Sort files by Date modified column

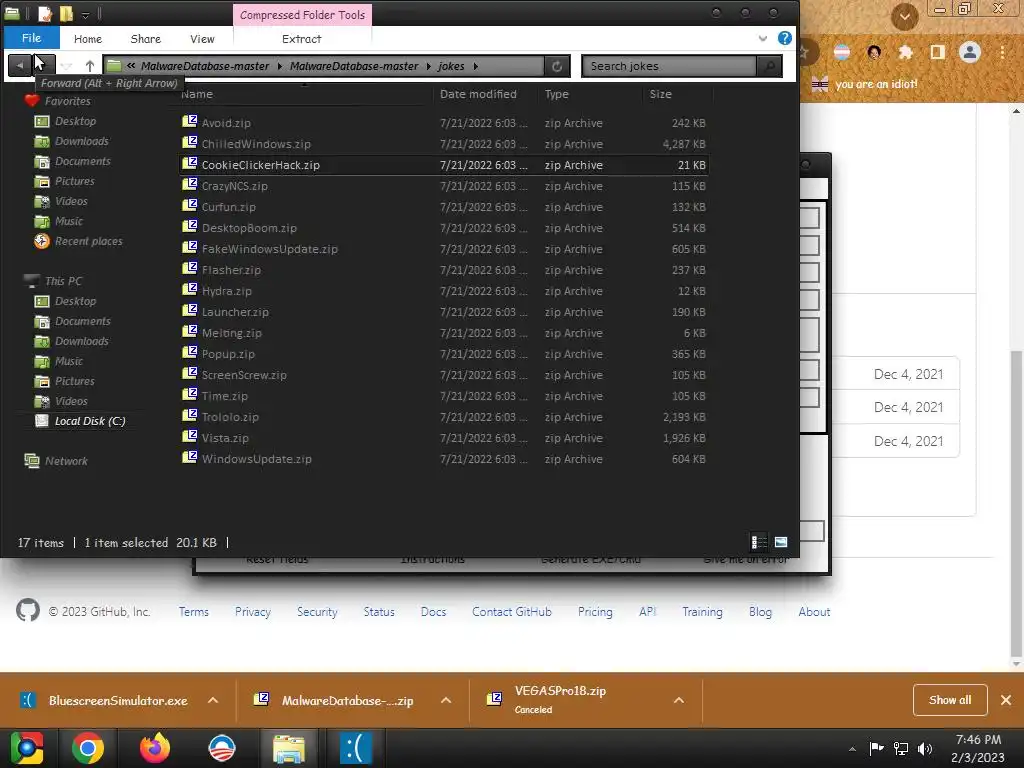coord(478,94)
